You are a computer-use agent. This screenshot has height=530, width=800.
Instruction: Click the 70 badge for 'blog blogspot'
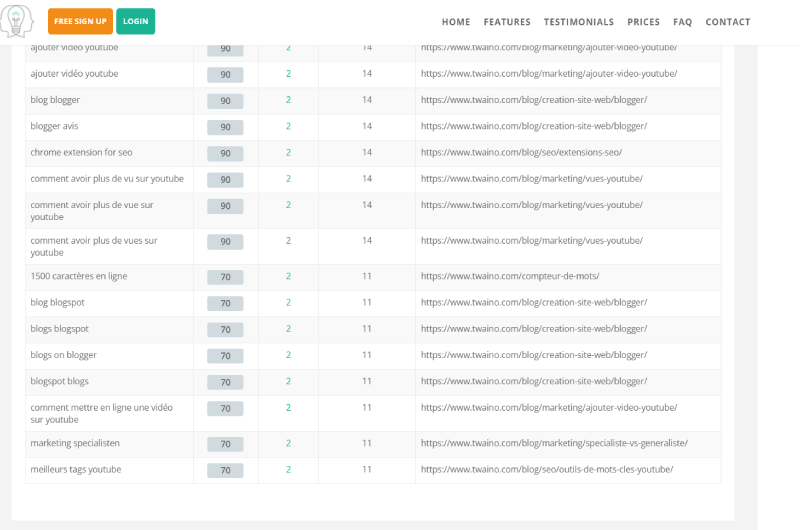225,304
